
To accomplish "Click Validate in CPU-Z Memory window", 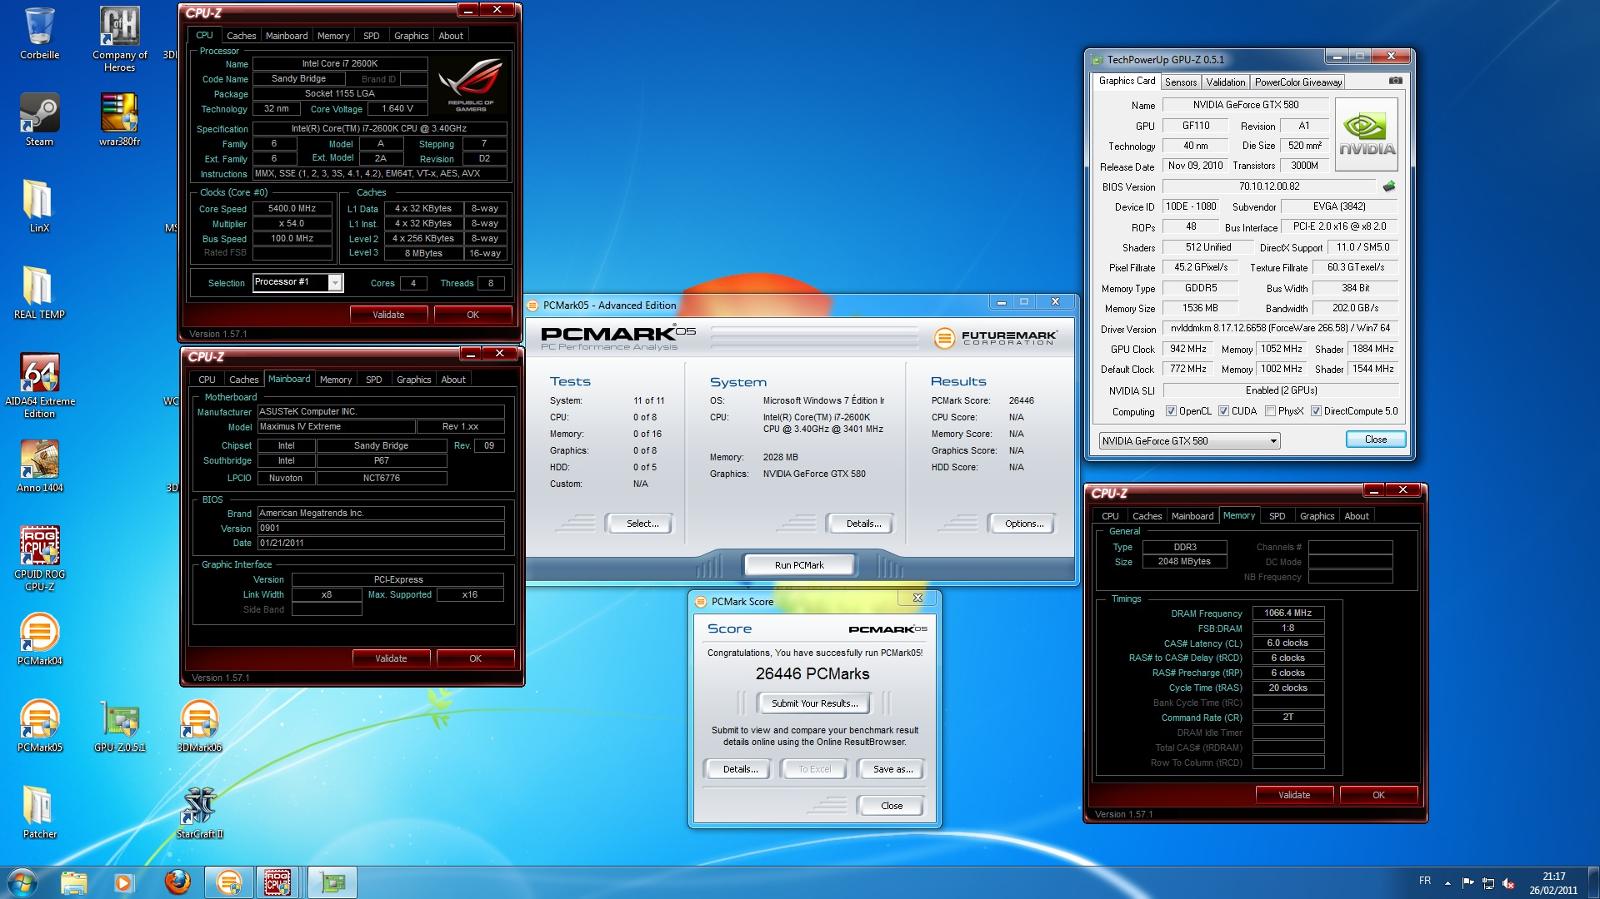I will tap(1294, 795).
